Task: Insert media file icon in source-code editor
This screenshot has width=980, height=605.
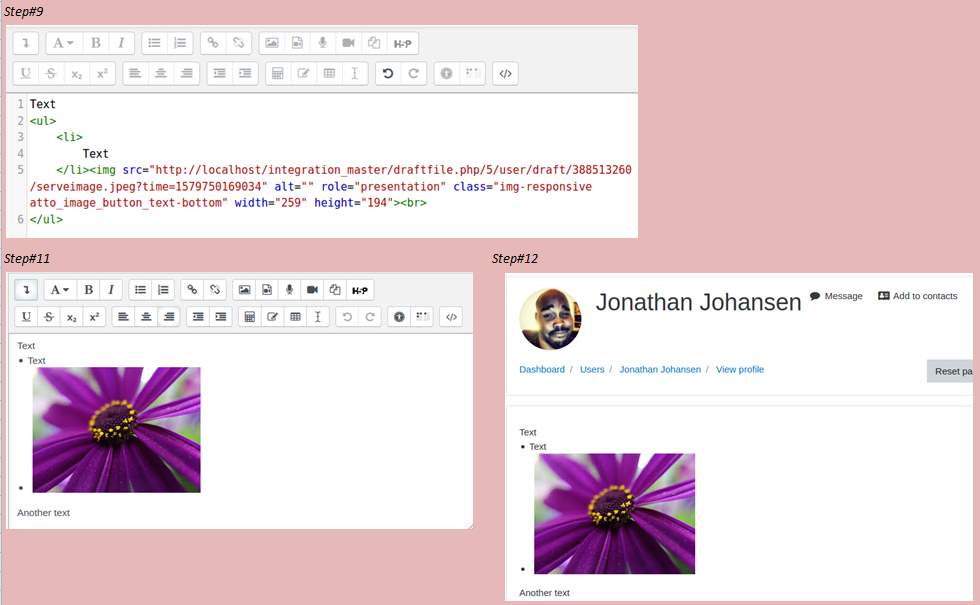Action: click(x=298, y=43)
